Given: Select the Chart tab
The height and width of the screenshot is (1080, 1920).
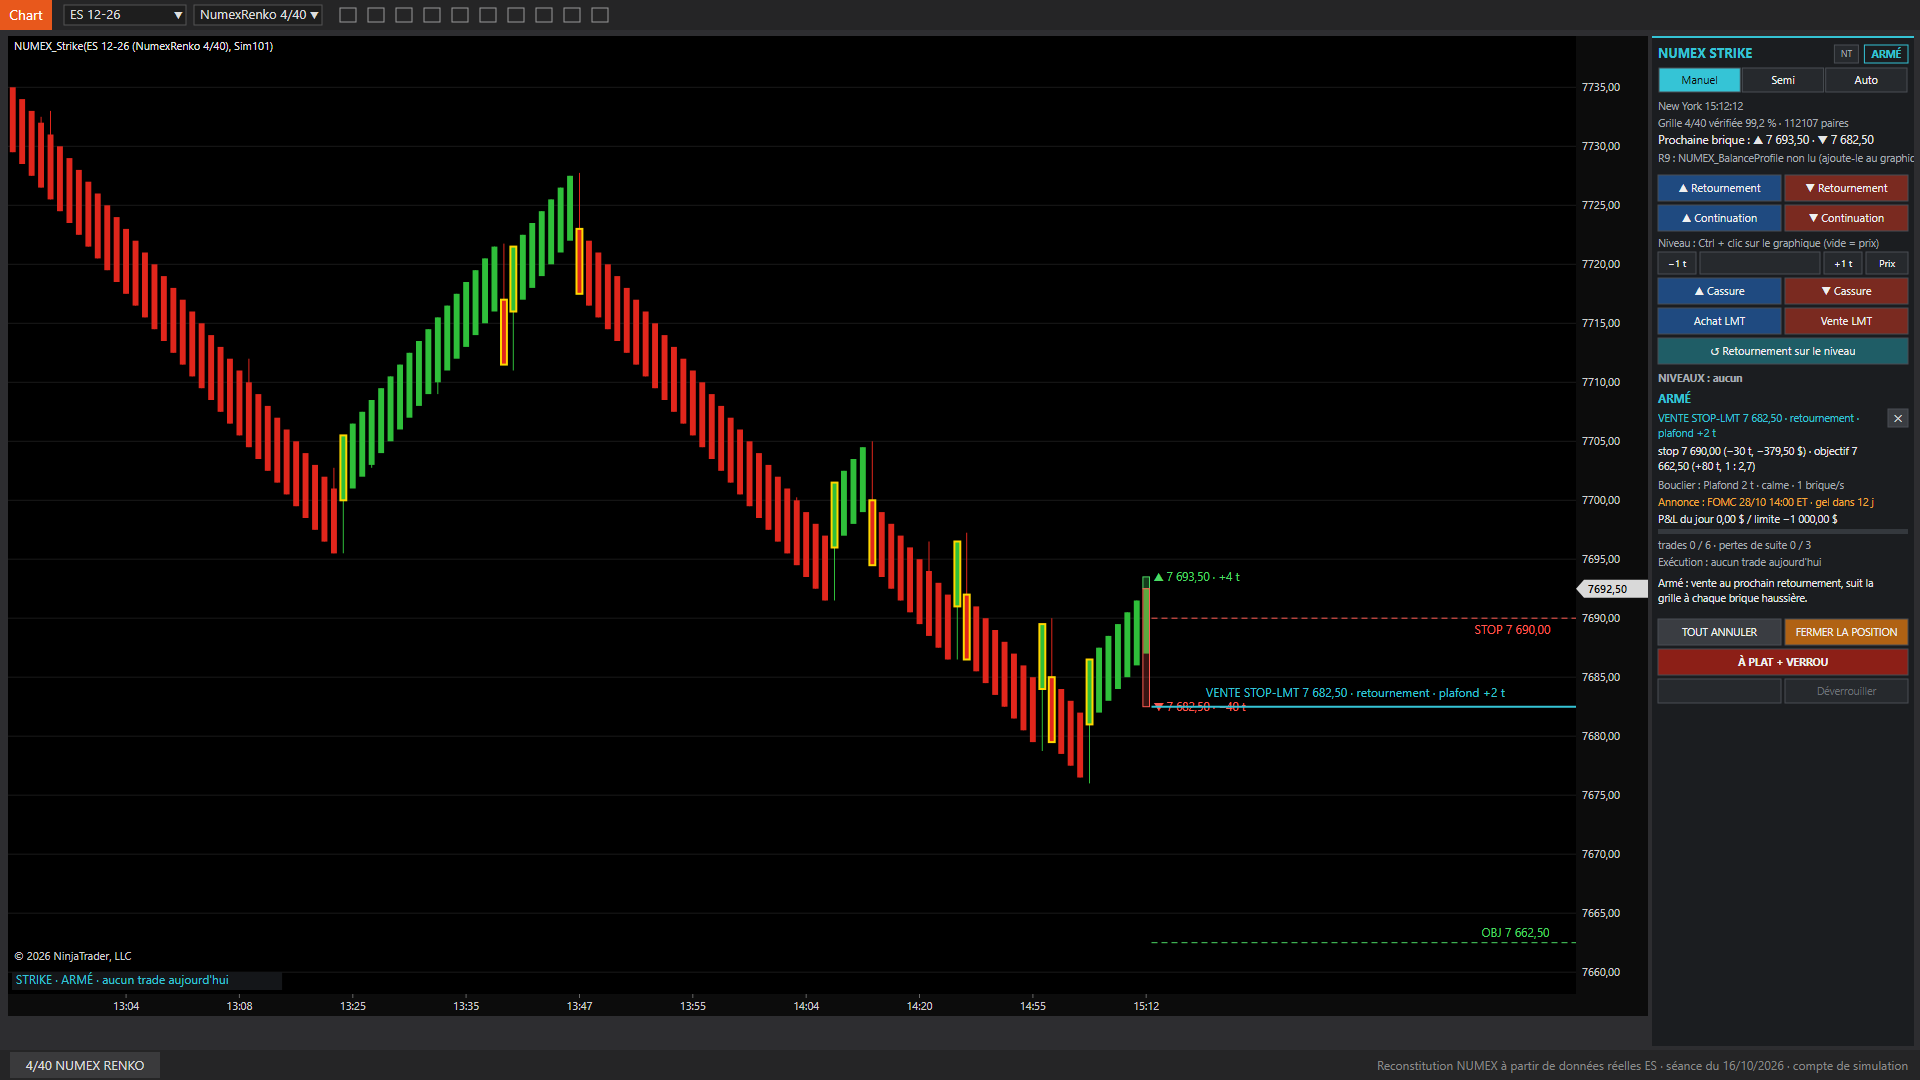Looking at the screenshot, I should click(x=26, y=15).
